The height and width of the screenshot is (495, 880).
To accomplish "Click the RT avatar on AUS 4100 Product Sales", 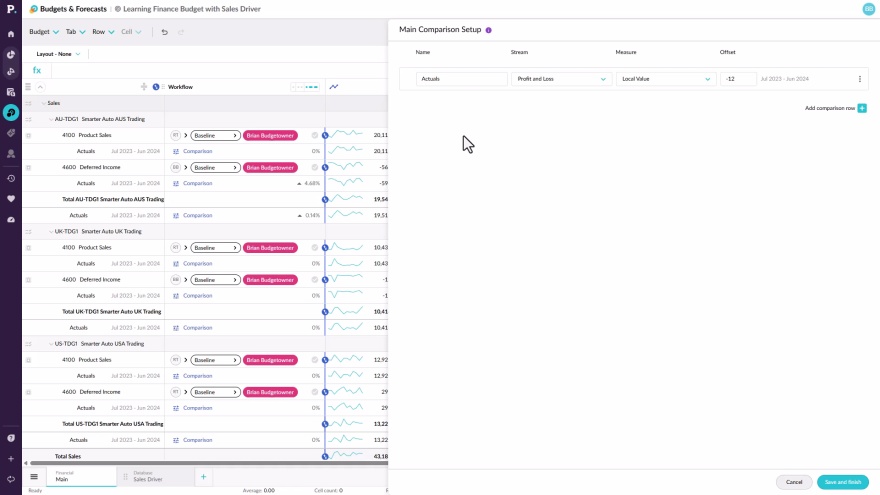I will 176,135.
